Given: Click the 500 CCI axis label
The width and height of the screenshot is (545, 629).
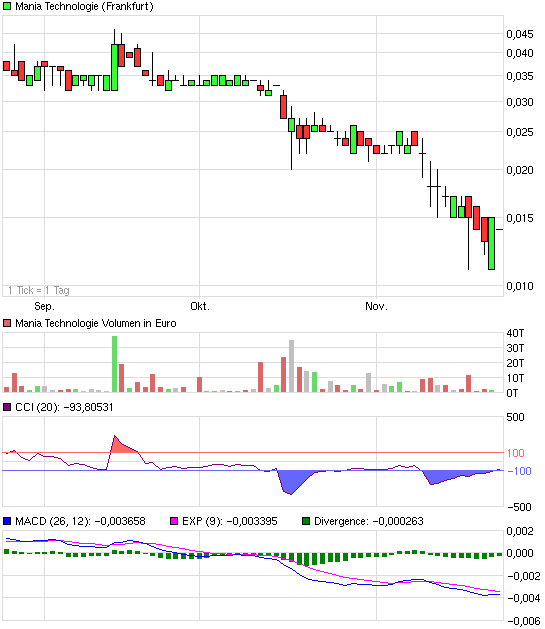Looking at the screenshot, I should tap(515, 417).
